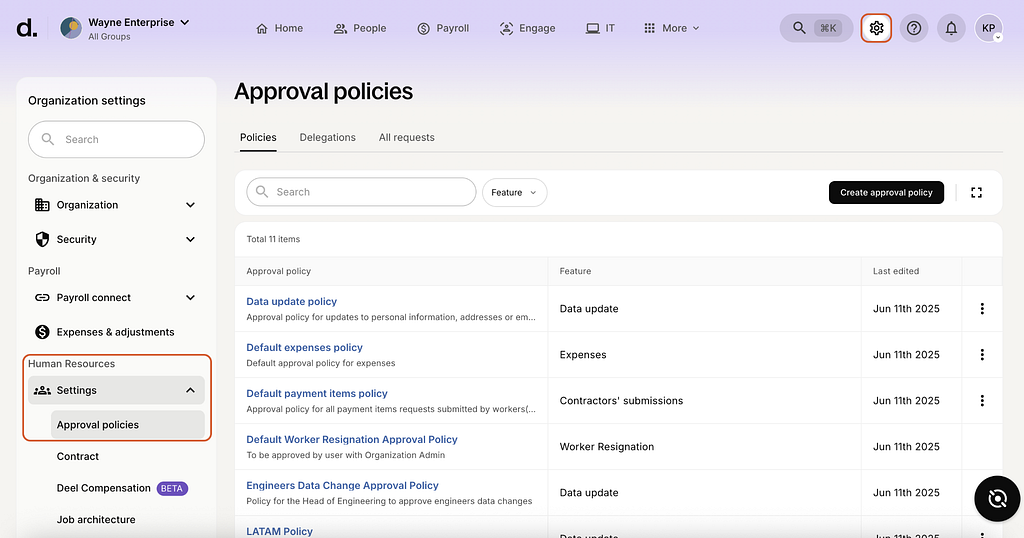Focus the Organization settings search field
The height and width of the screenshot is (538, 1024).
pyautogui.click(x=116, y=139)
